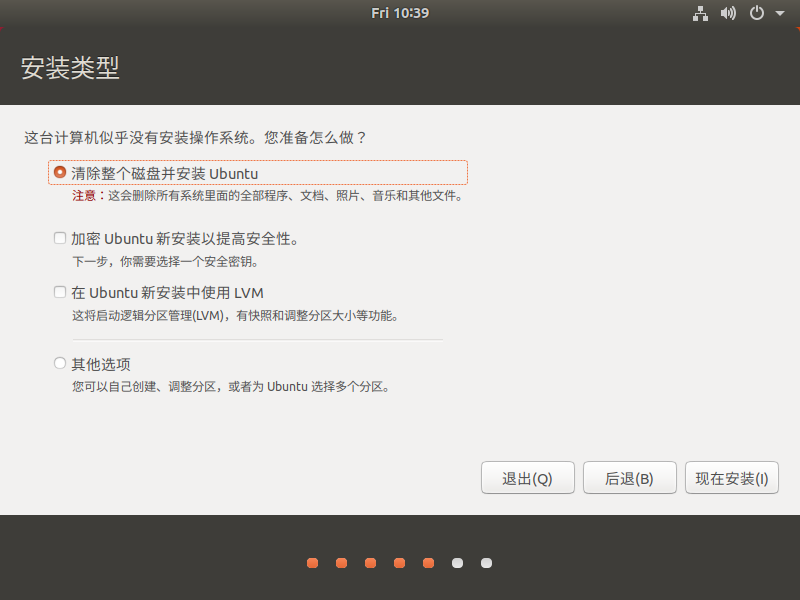Screen dimensions: 800x600
Task: Click the 后退(B) back button
Action: pos(630,478)
